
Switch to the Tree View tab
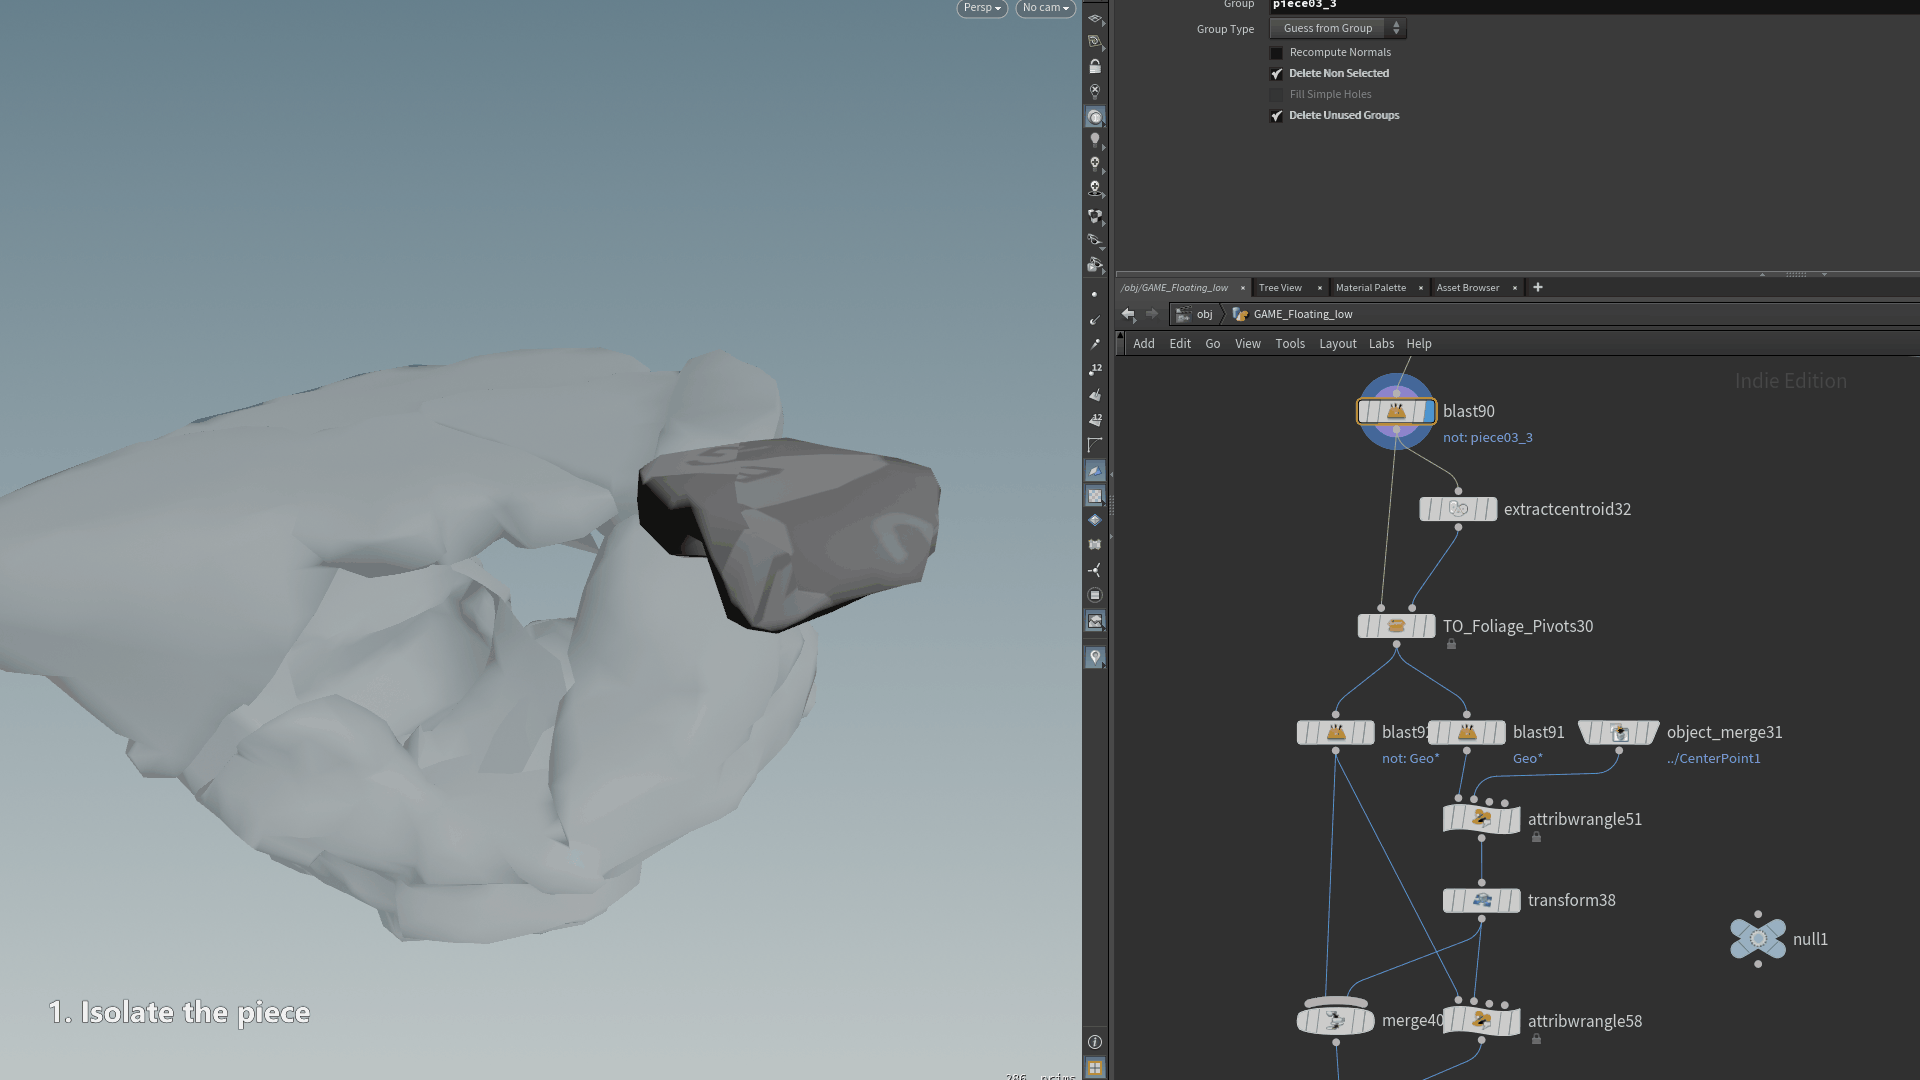(1281, 287)
